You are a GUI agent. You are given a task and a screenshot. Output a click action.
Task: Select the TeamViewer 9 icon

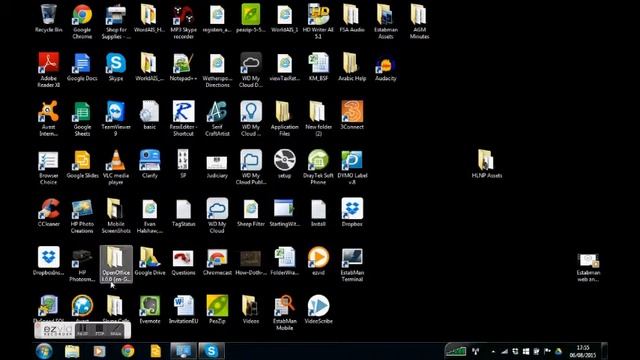point(116,118)
